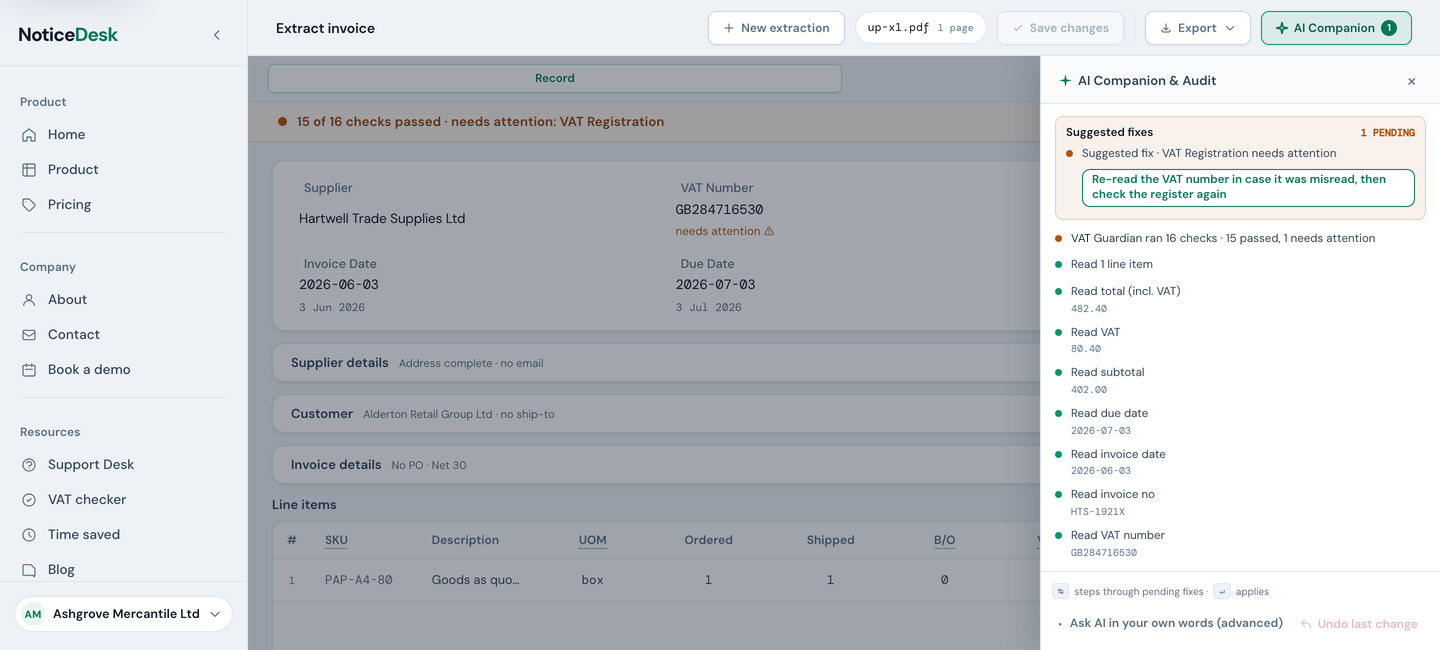The image size is (1440, 650).
Task: Click the Product table icon
Action: click(x=29, y=170)
